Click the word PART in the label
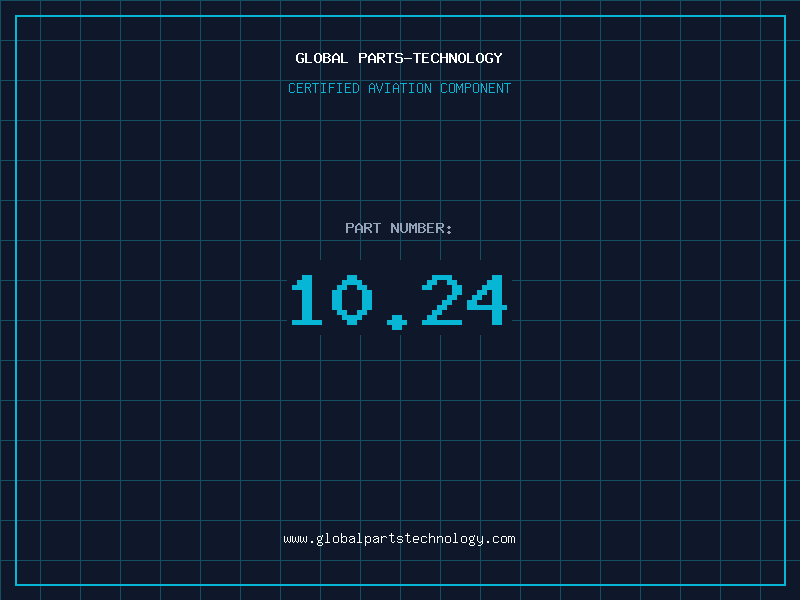The image size is (800, 600). tap(363, 228)
